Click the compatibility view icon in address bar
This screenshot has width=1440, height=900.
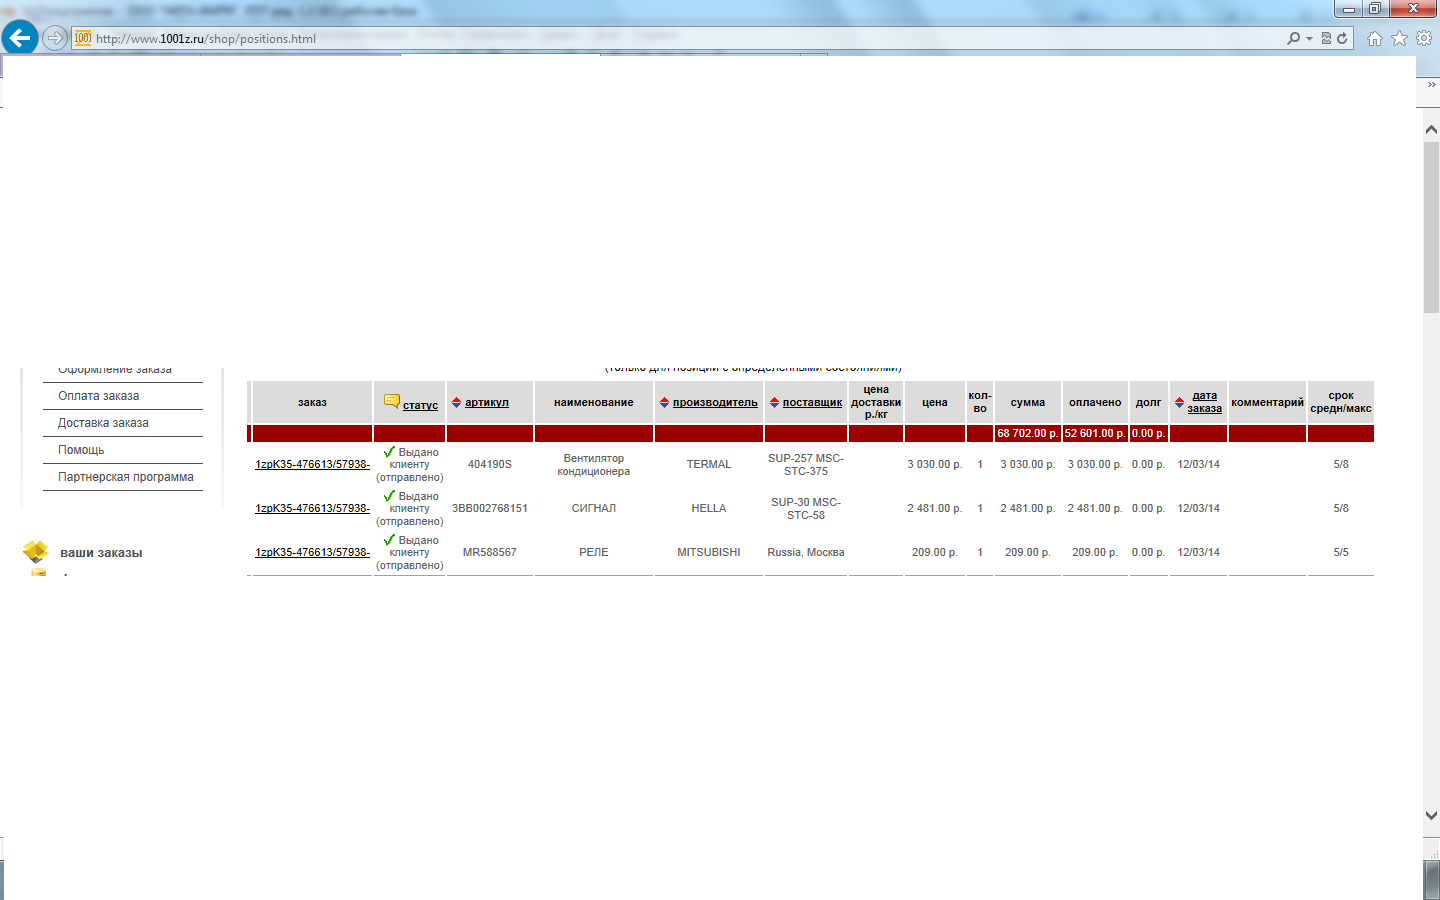[x=1326, y=38]
